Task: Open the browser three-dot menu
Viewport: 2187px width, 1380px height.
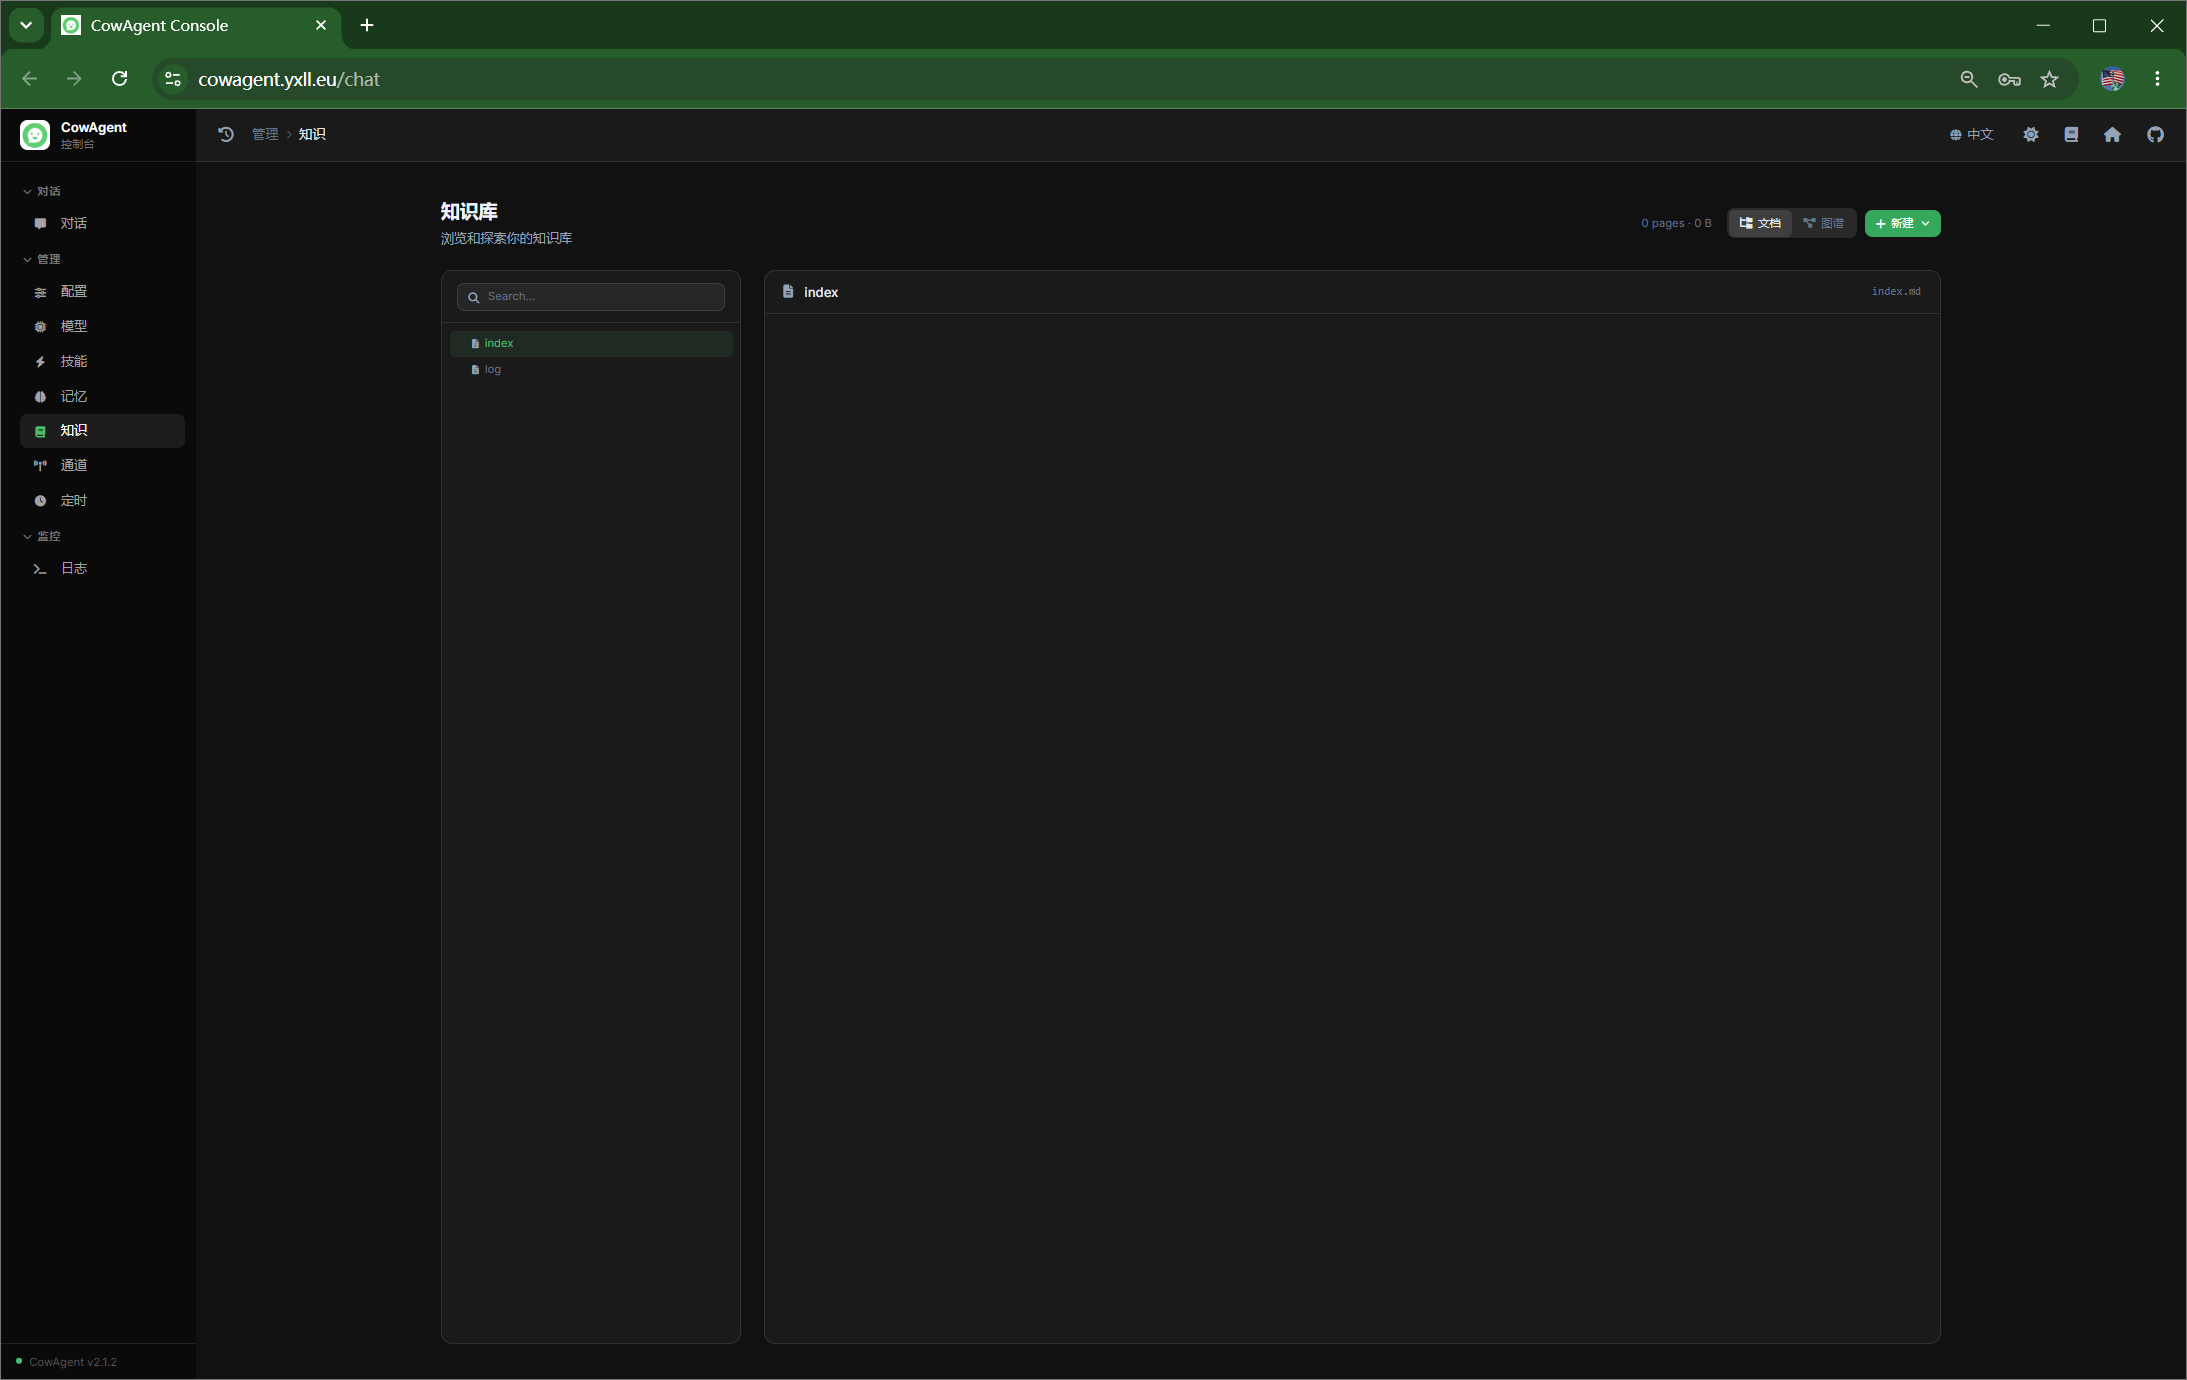Action: (2158, 79)
